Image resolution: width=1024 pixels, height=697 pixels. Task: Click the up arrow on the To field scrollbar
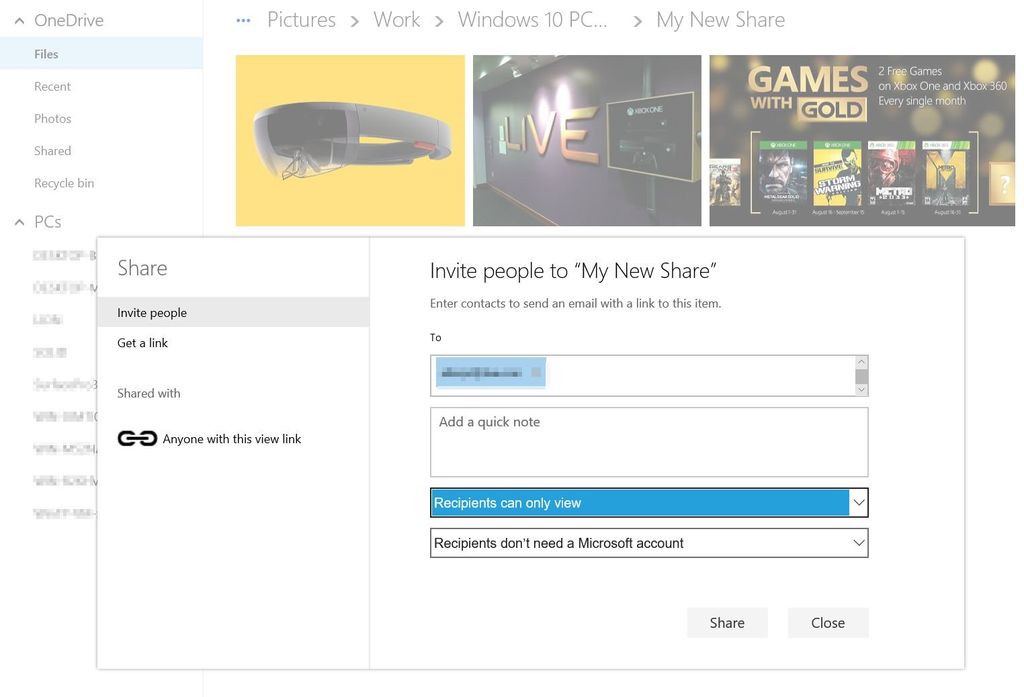861,360
